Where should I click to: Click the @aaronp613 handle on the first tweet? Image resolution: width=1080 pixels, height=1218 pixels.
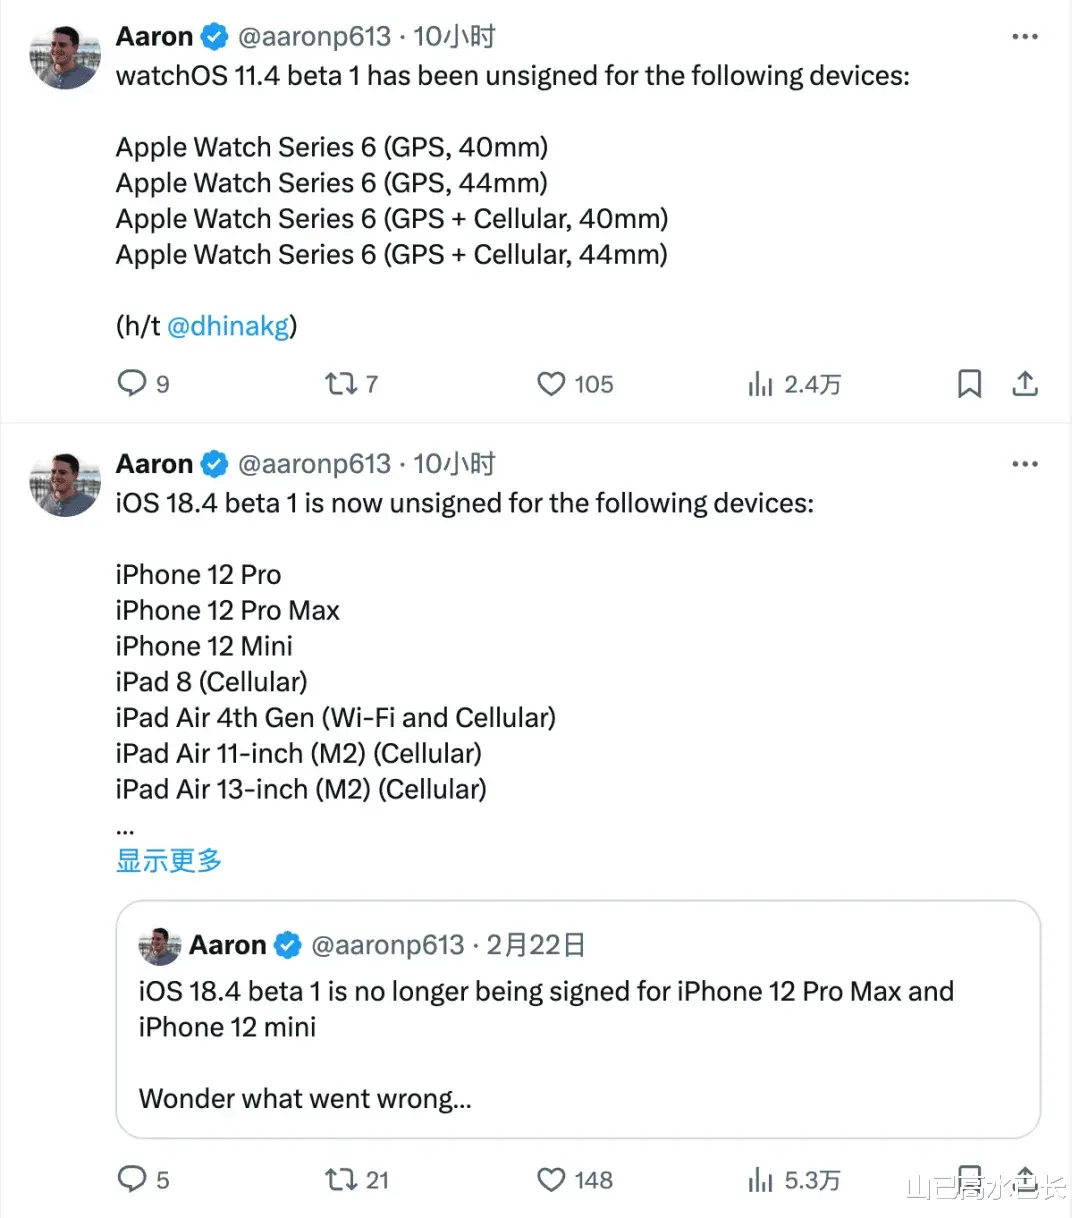point(314,37)
